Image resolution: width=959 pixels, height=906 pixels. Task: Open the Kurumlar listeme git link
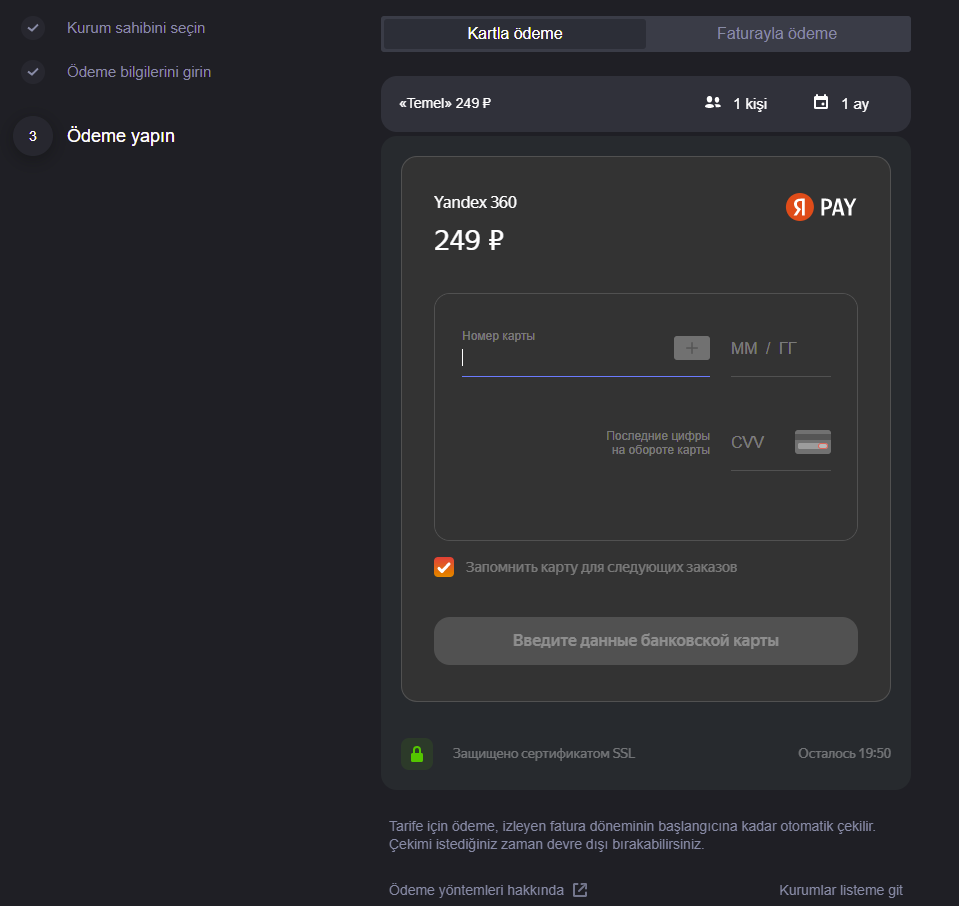[x=840, y=890]
